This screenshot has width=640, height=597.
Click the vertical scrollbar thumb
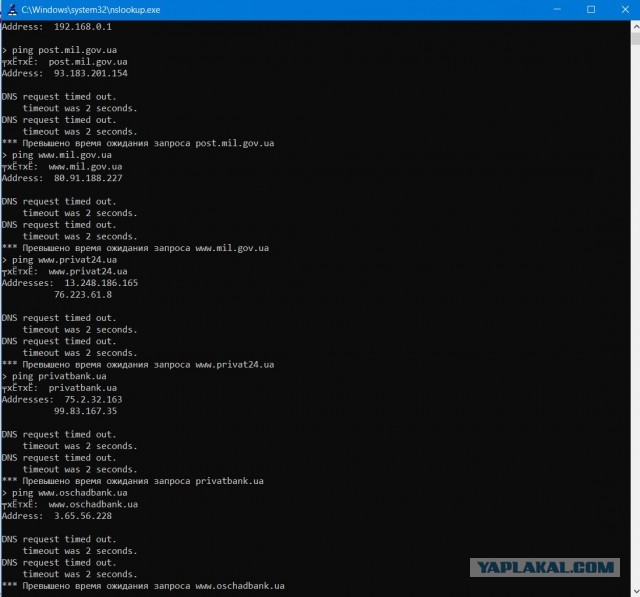click(636, 39)
